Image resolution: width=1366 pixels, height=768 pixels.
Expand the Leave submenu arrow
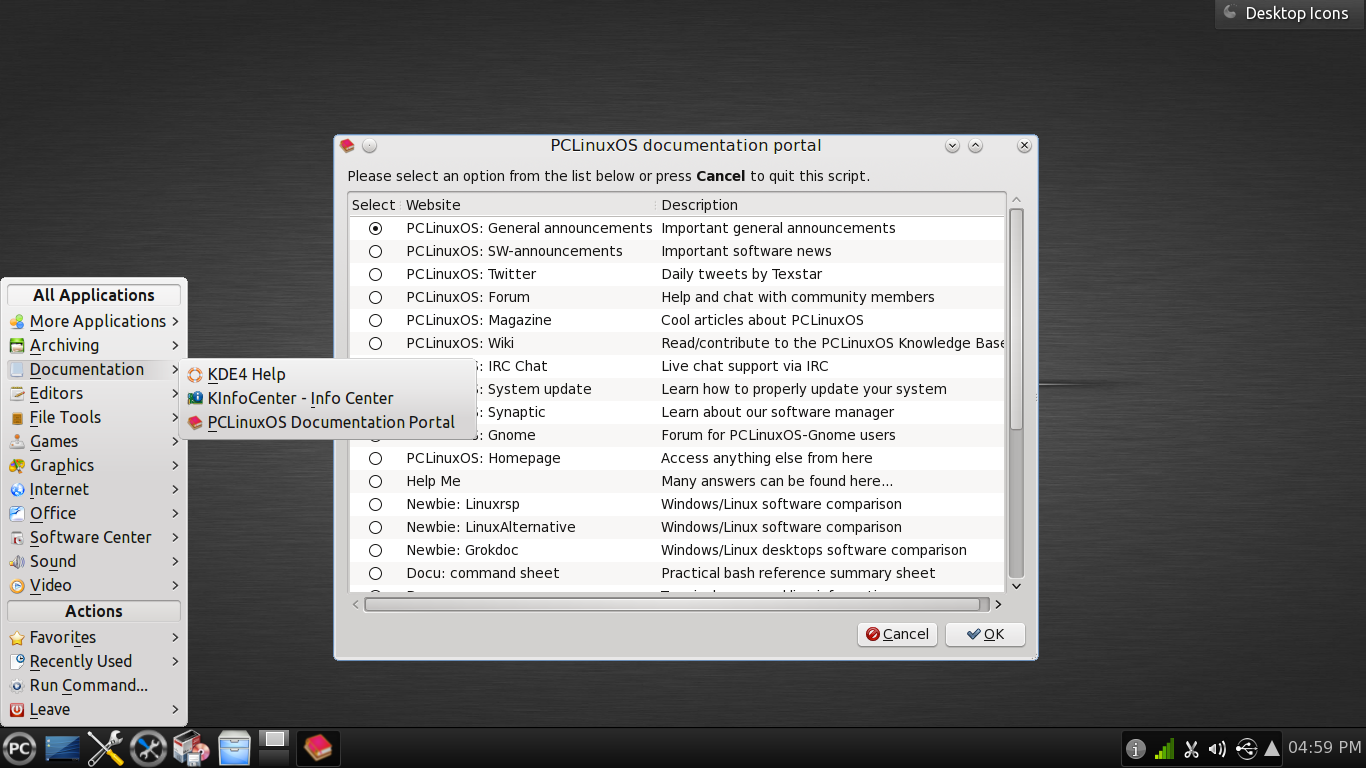tap(175, 709)
